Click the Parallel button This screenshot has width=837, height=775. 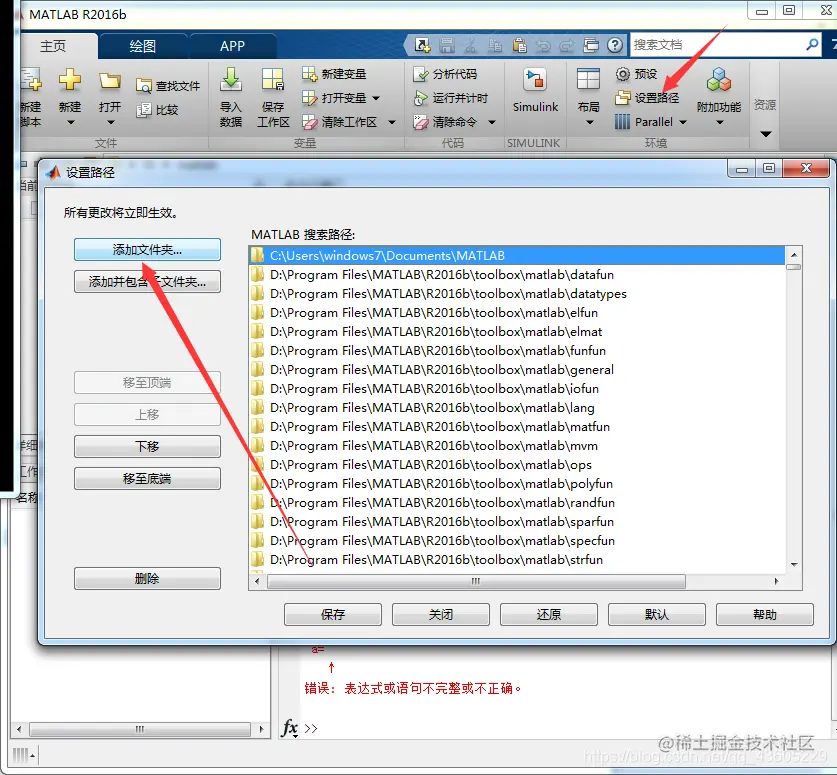pos(644,122)
